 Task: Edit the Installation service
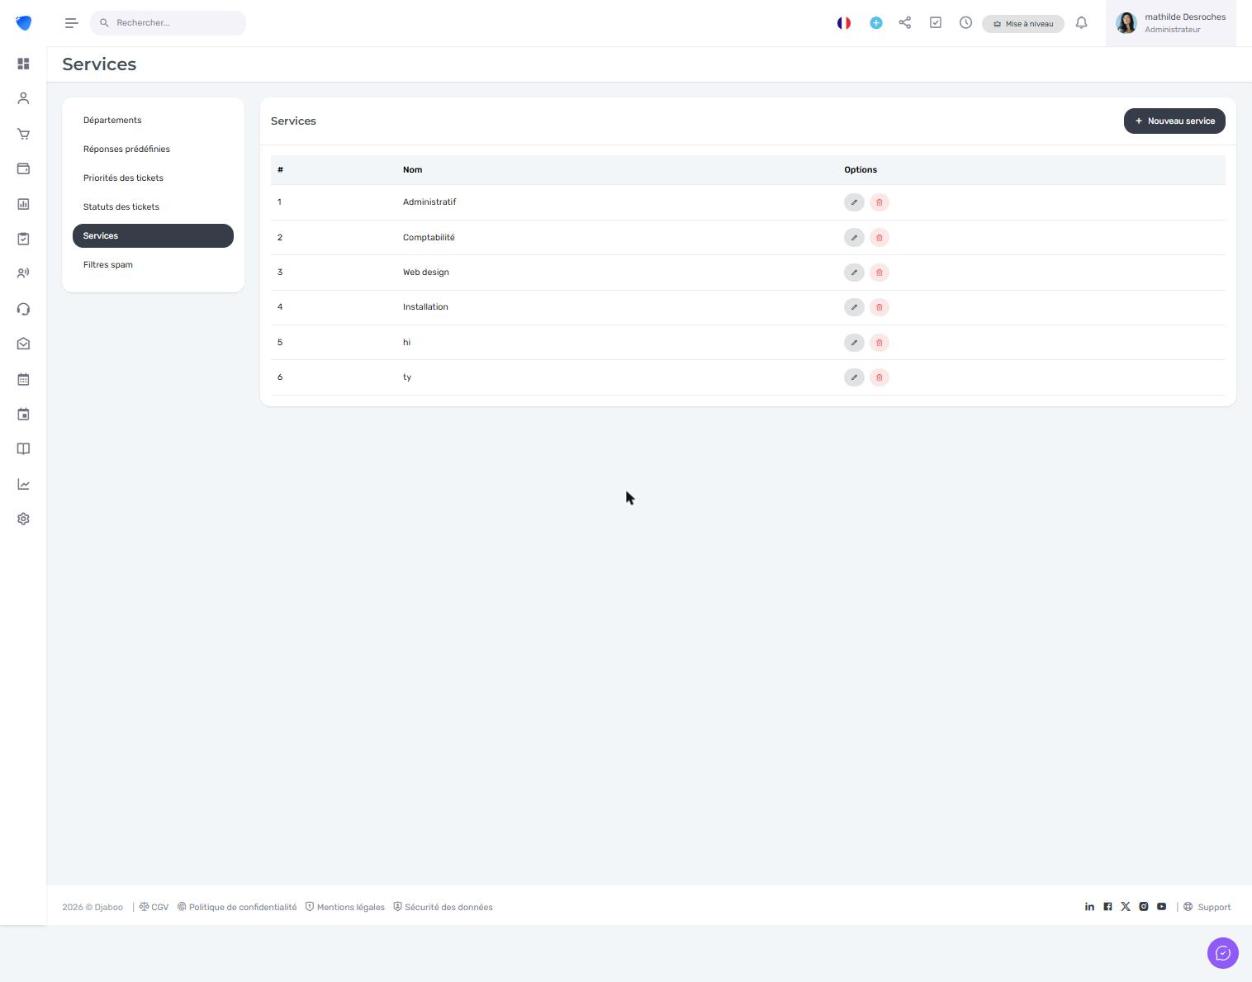tap(854, 307)
